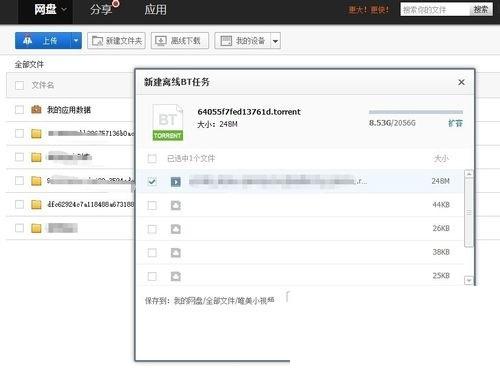Open the upload button dropdown arrow
Viewport: 500px width, 371px height.
point(76,41)
